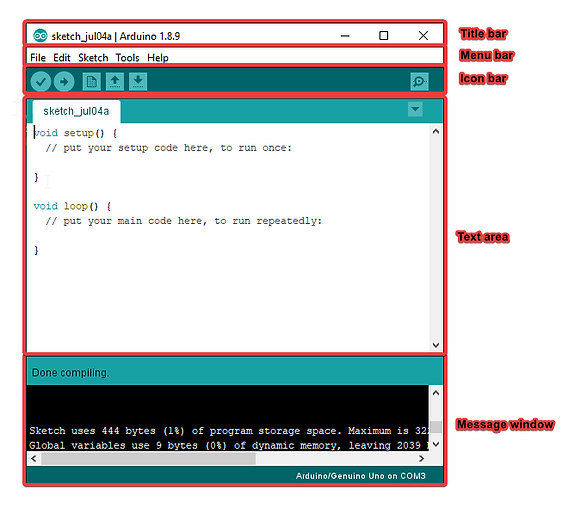Open the Serial Monitor magnifier icon
This screenshot has width=562, height=509.
(x=419, y=82)
